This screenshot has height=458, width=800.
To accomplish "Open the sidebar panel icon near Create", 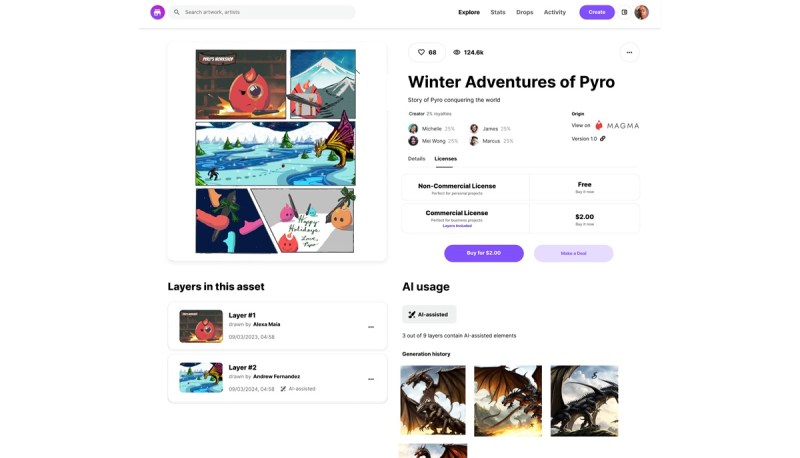I will pos(624,12).
